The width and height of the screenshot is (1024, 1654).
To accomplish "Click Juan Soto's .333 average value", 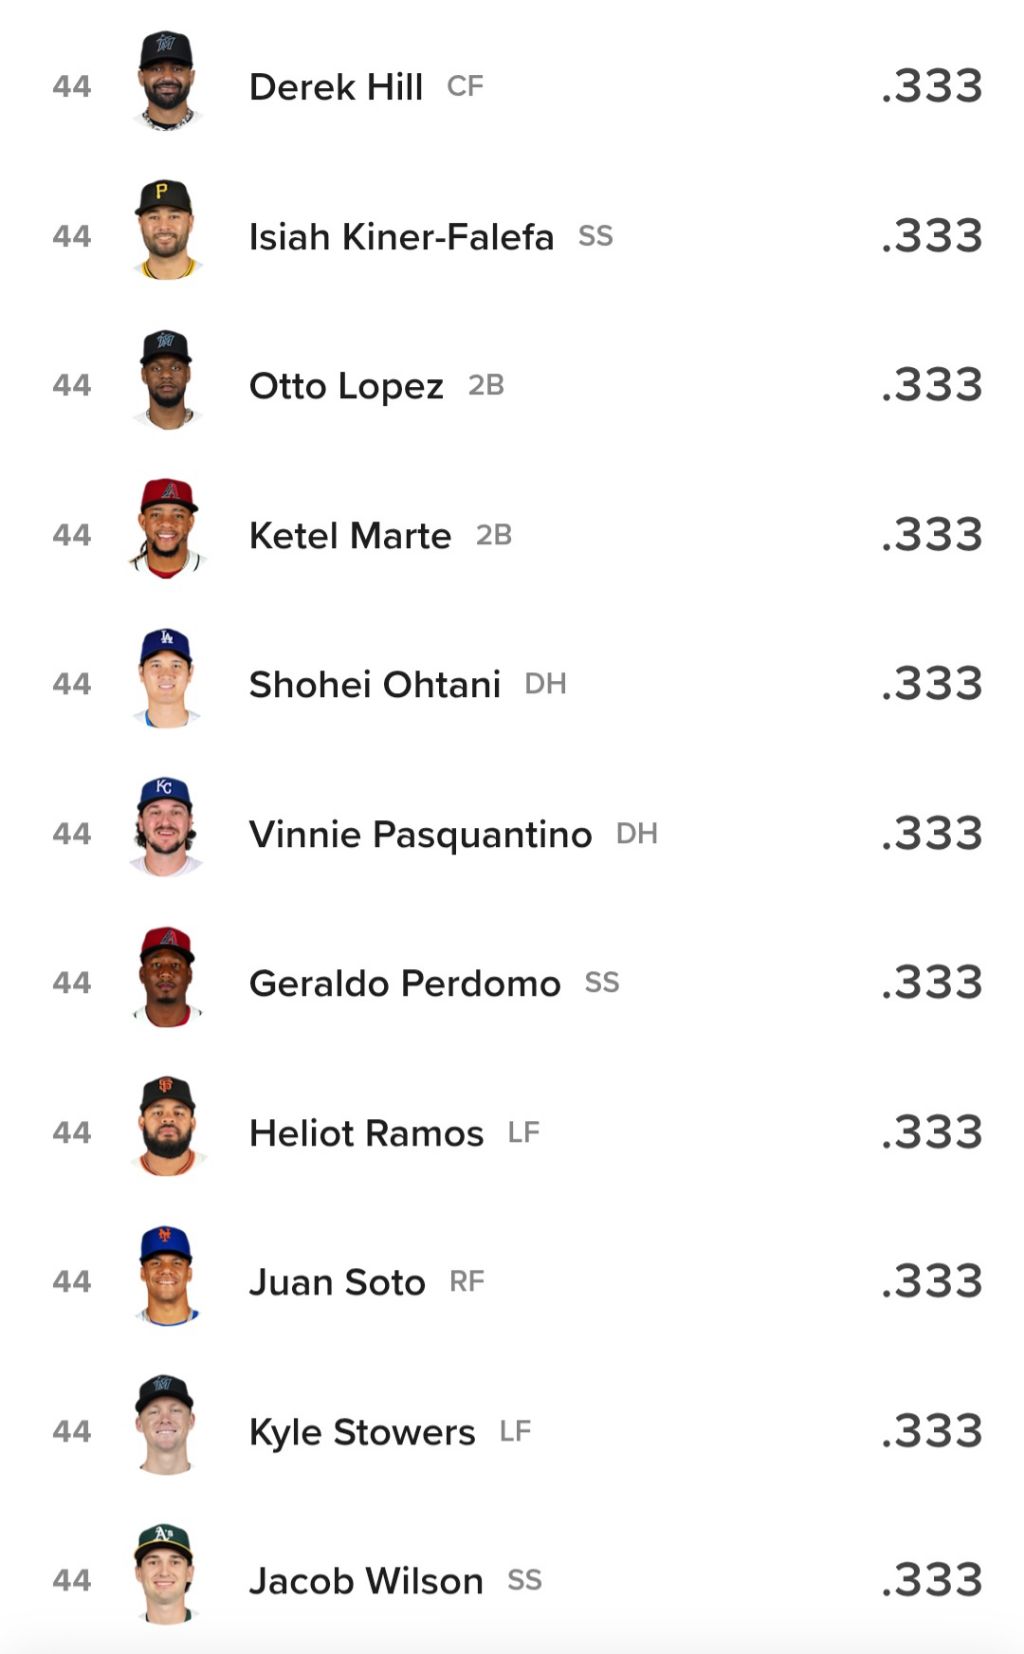I will coord(932,1281).
